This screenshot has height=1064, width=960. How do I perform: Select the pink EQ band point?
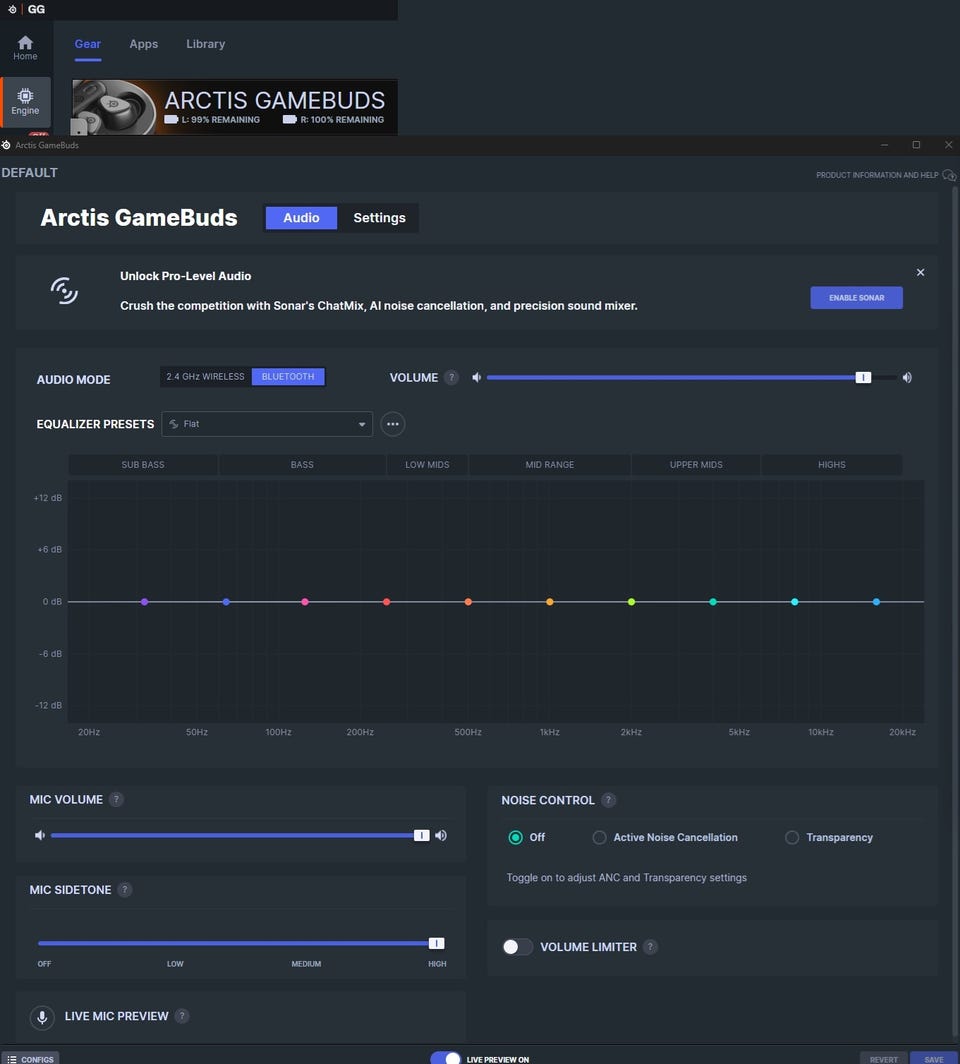click(305, 602)
